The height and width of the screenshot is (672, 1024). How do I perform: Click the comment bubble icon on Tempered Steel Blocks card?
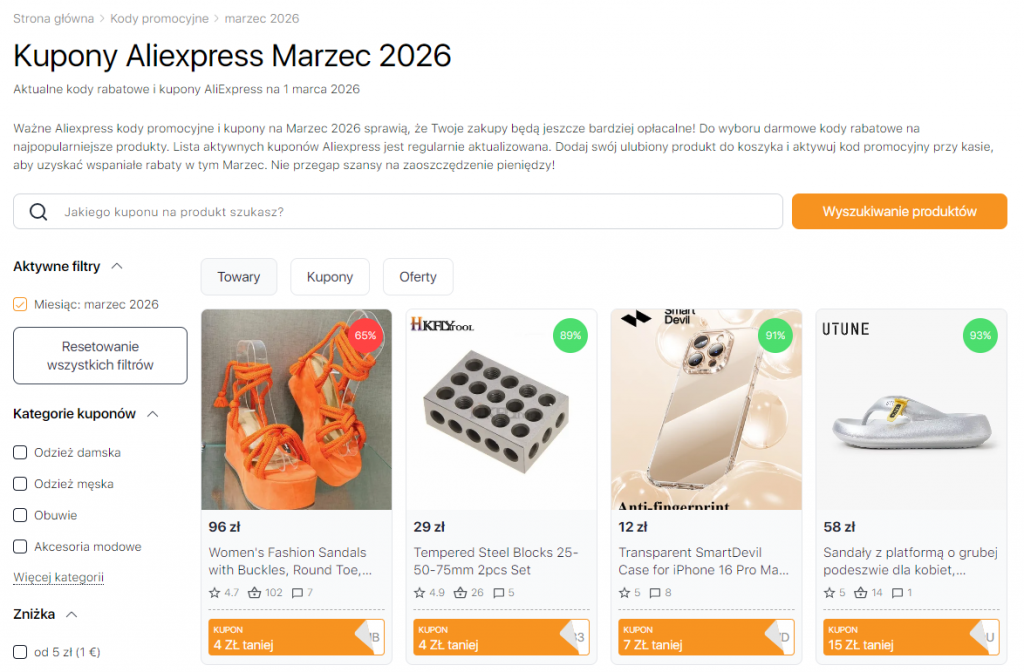[x=496, y=592]
